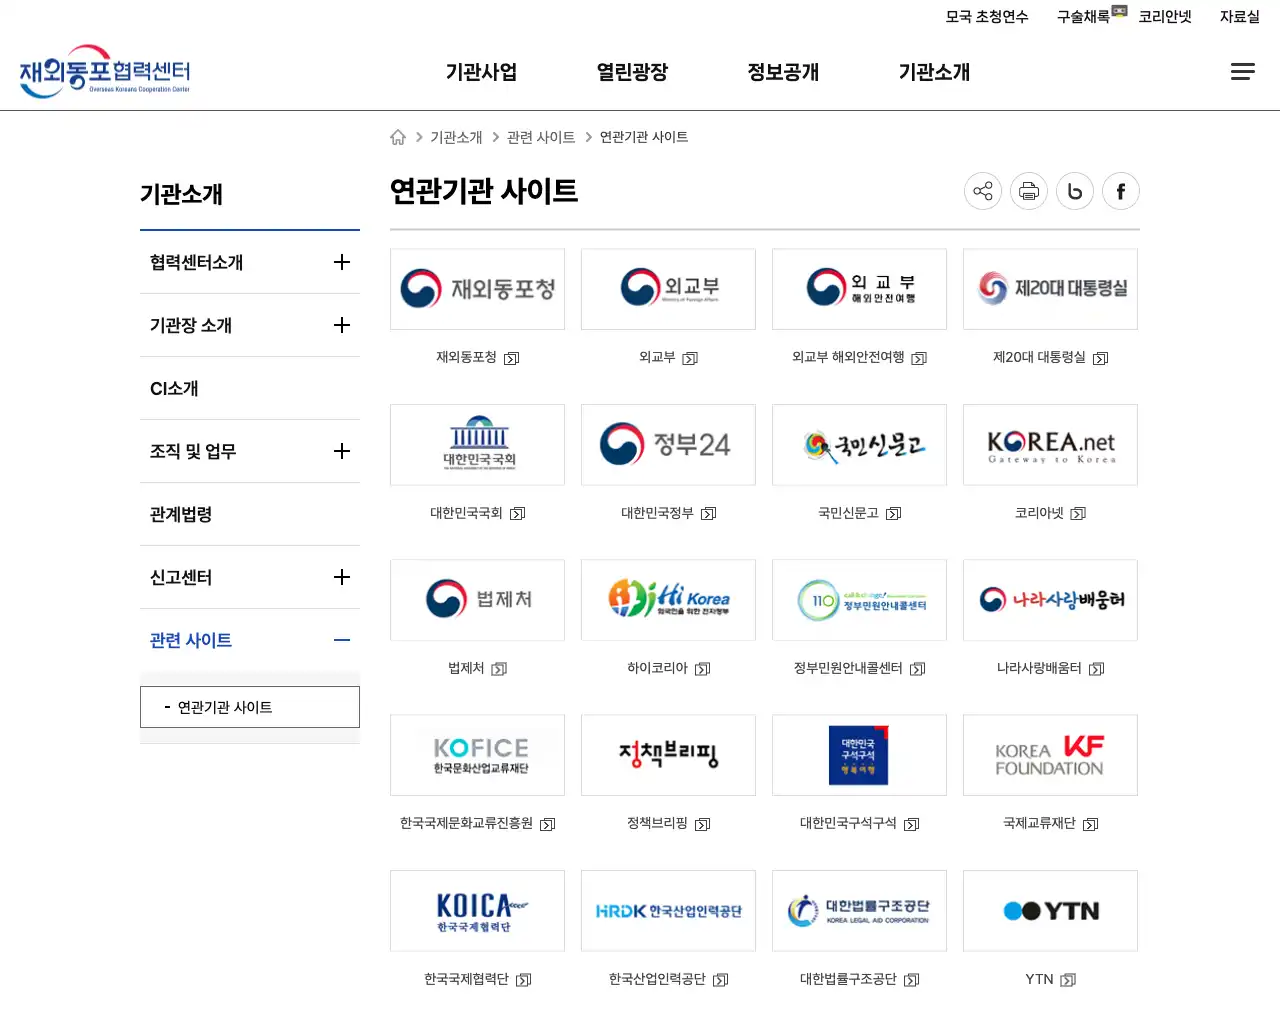Open the 기관사업 main menu

[481, 72]
